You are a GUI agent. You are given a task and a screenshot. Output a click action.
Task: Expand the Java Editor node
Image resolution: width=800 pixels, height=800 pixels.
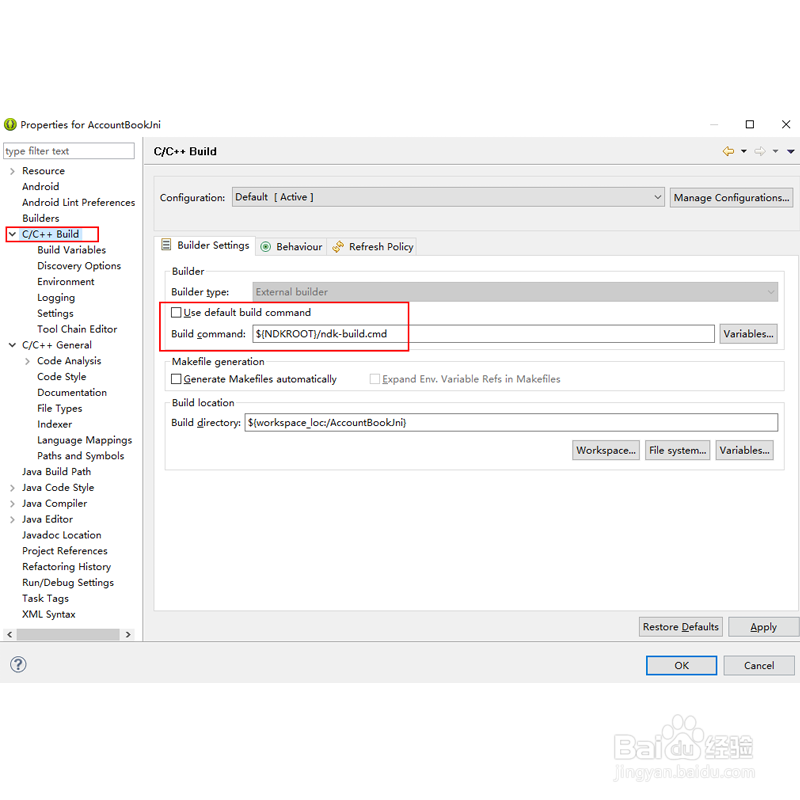(x=12, y=519)
